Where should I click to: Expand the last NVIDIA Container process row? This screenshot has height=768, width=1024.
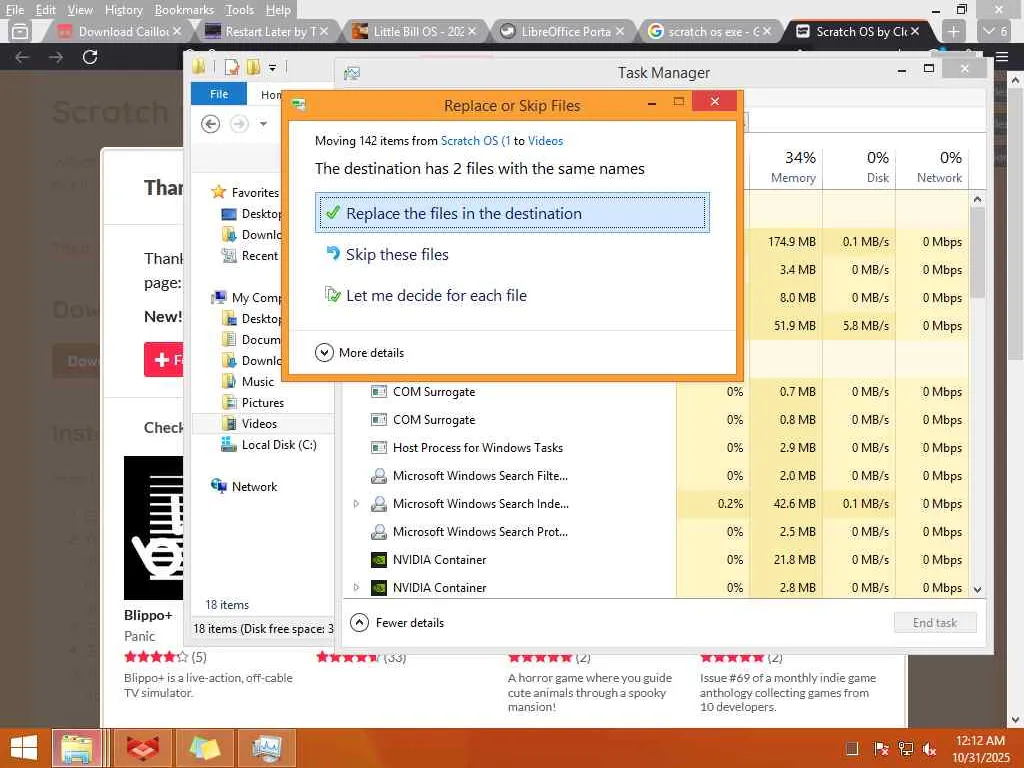(x=356, y=587)
